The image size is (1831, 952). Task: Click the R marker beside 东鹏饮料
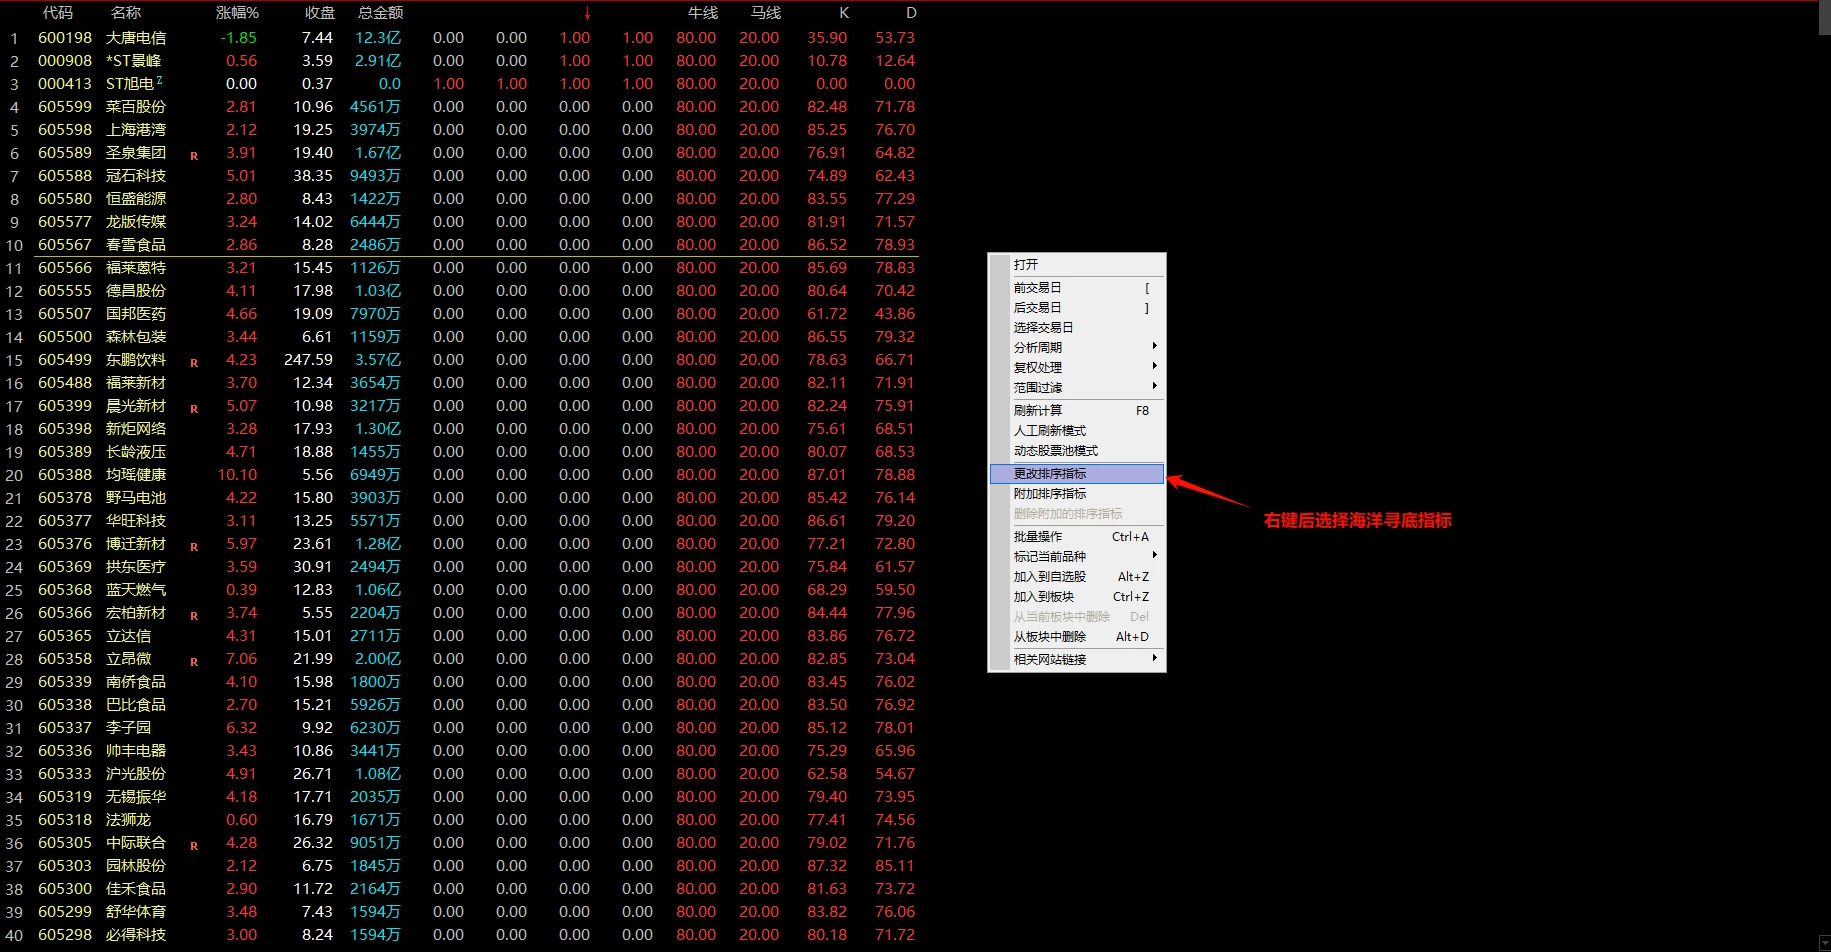click(x=194, y=362)
